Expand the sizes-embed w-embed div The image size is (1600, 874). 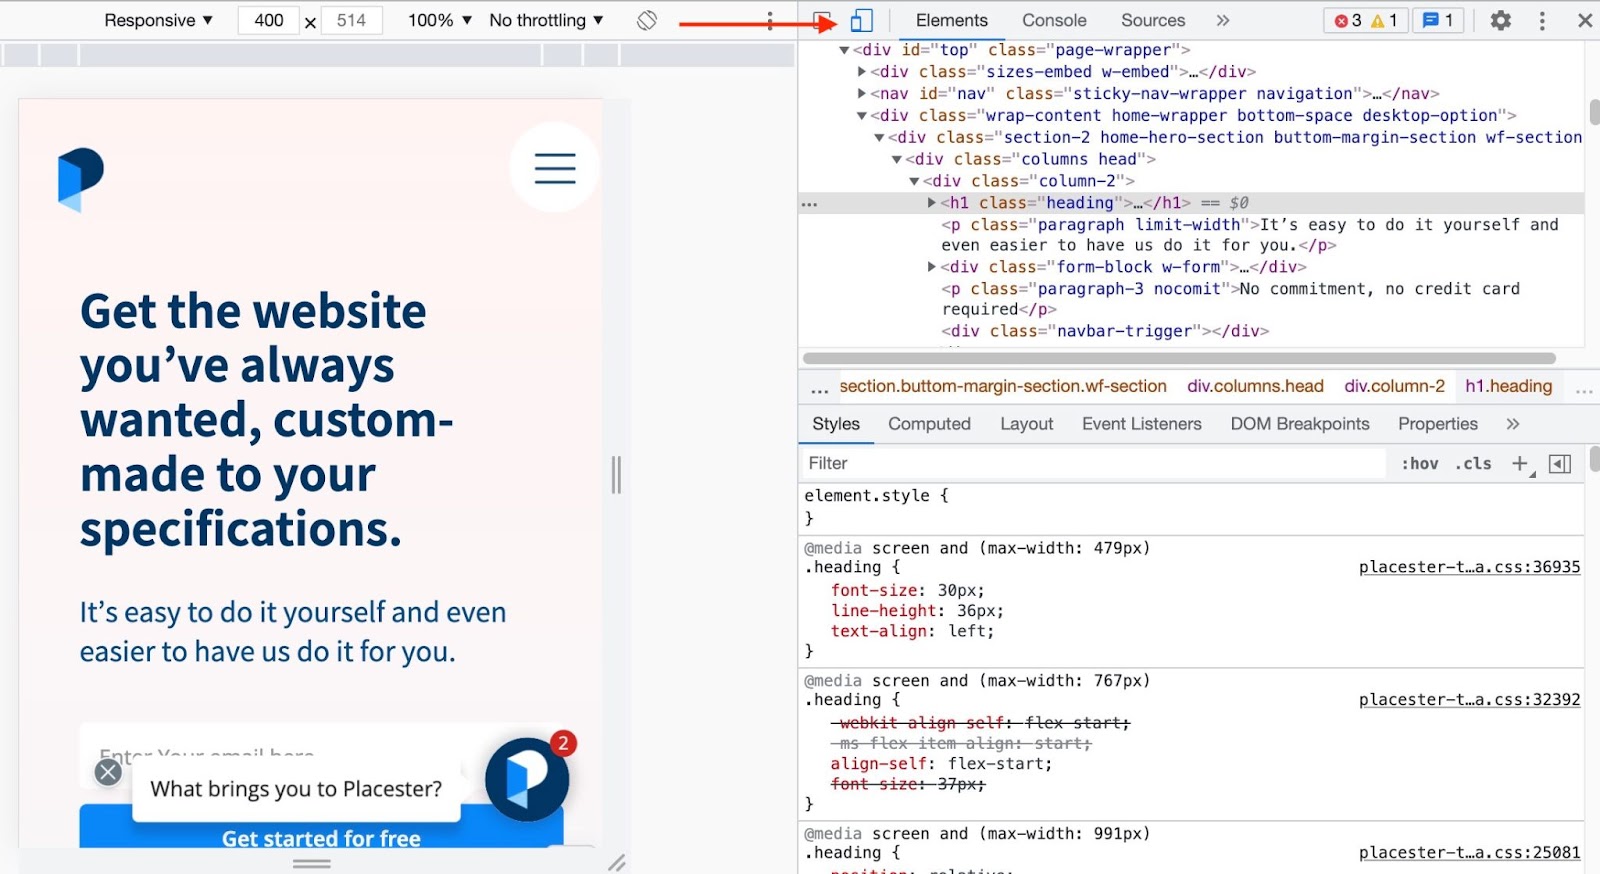(x=862, y=72)
